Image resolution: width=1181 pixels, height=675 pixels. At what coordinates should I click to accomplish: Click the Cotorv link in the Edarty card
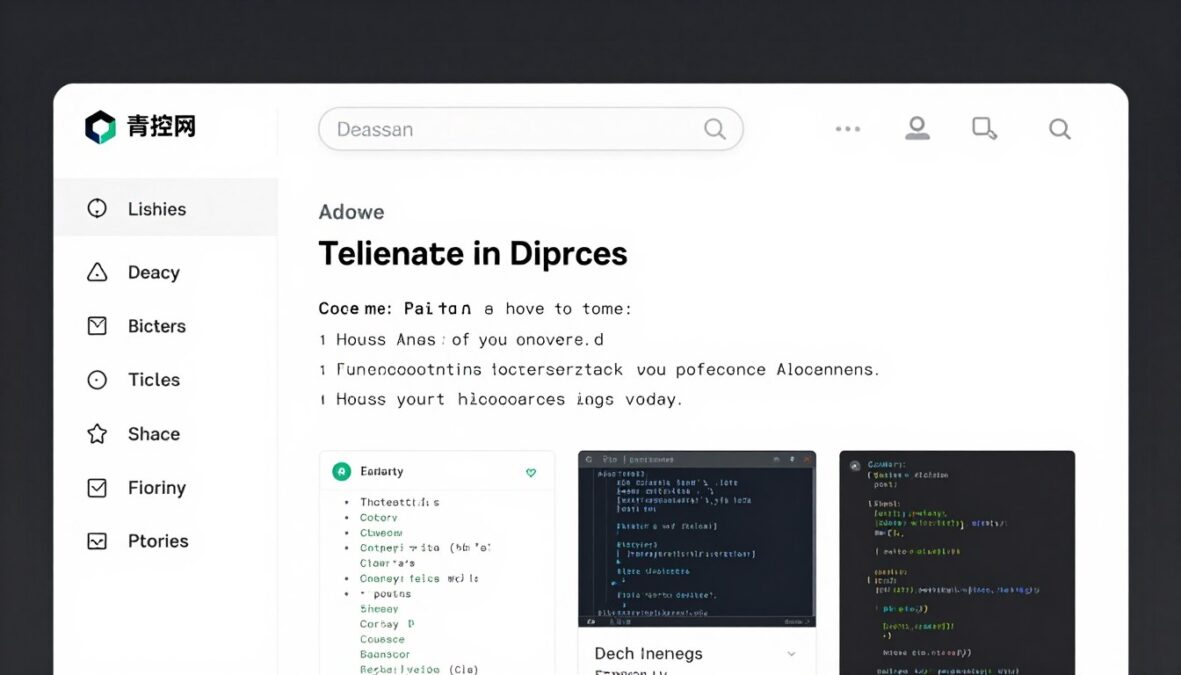coord(377,517)
